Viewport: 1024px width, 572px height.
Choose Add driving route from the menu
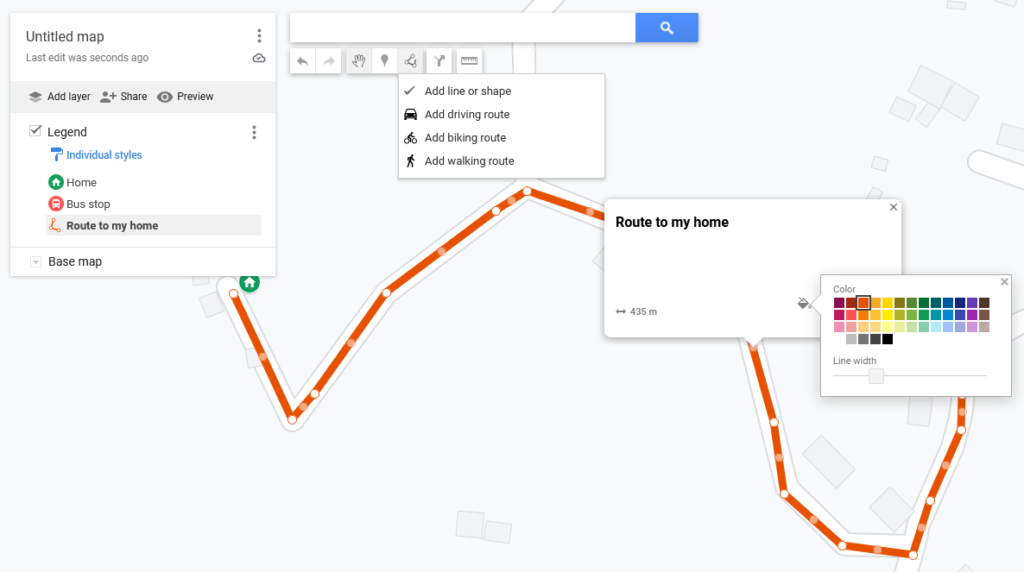tap(467, 114)
